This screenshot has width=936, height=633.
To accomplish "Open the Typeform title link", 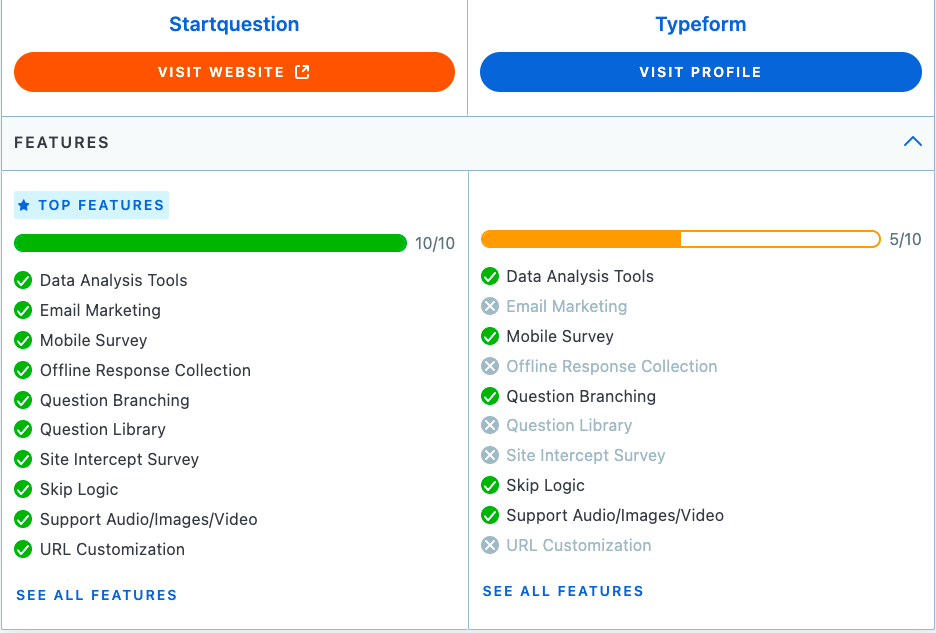I will pyautogui.click(x=701, y=24).
